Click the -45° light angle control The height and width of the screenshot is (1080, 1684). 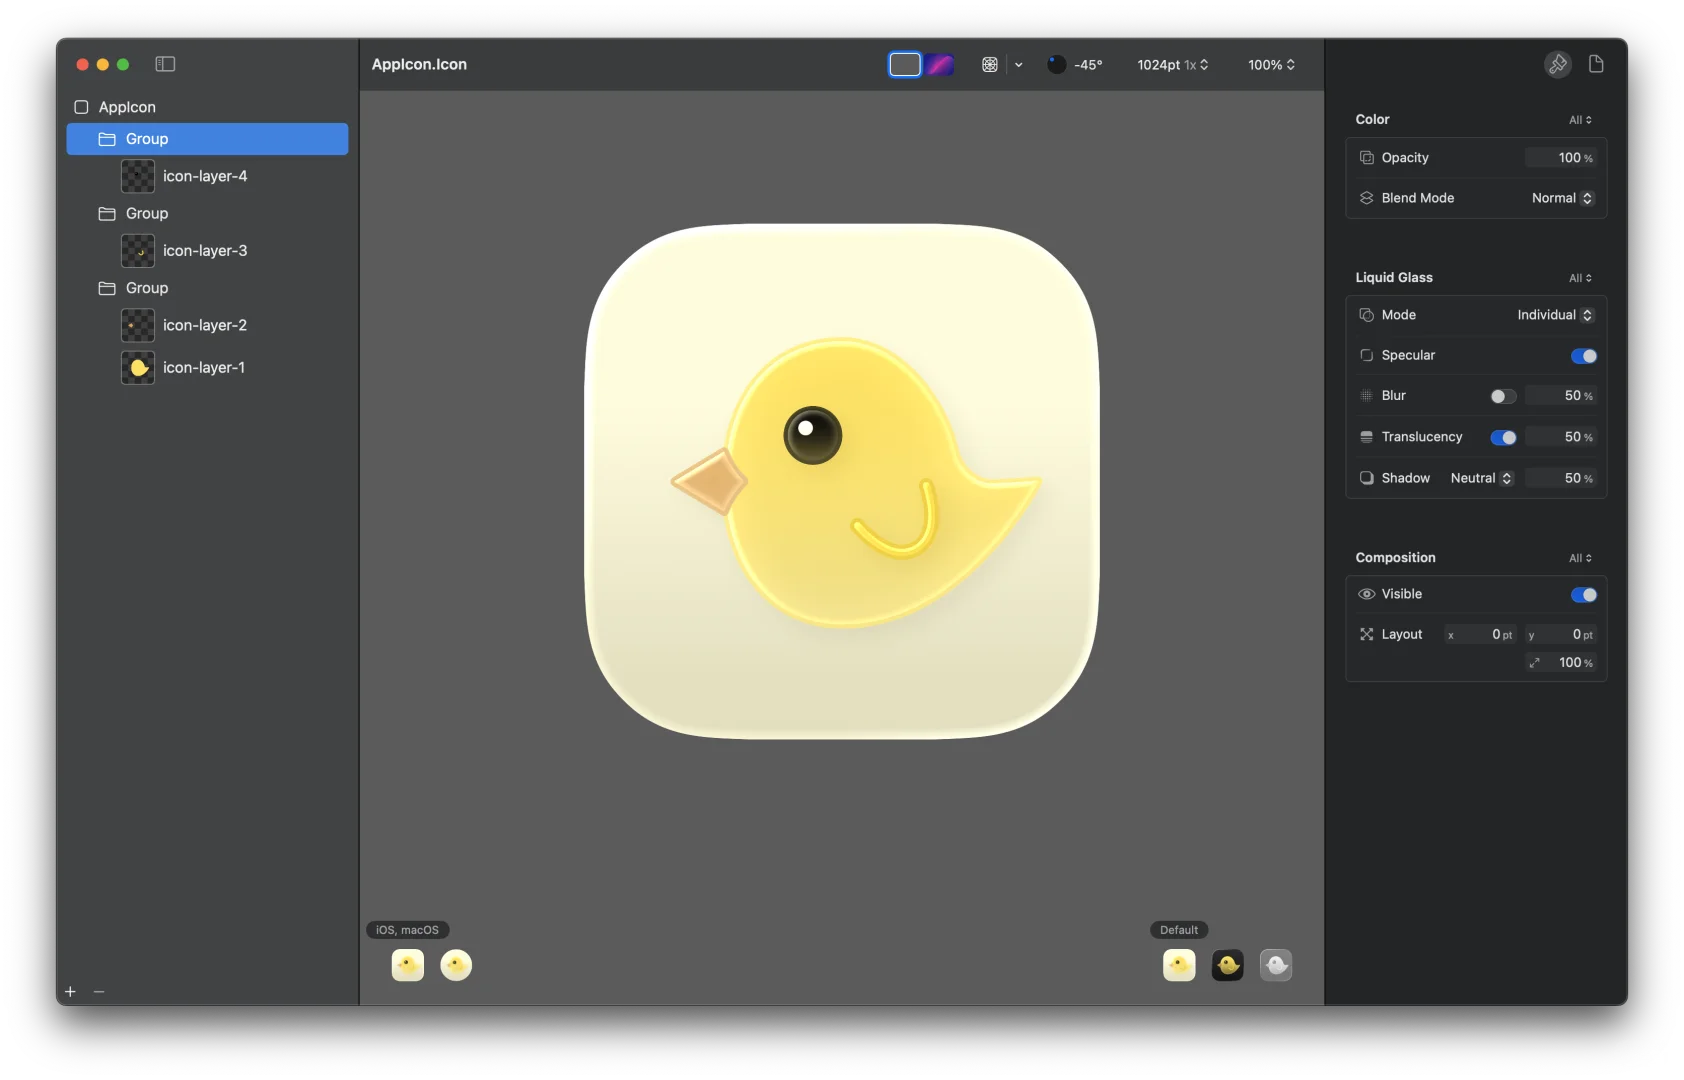1075,64
